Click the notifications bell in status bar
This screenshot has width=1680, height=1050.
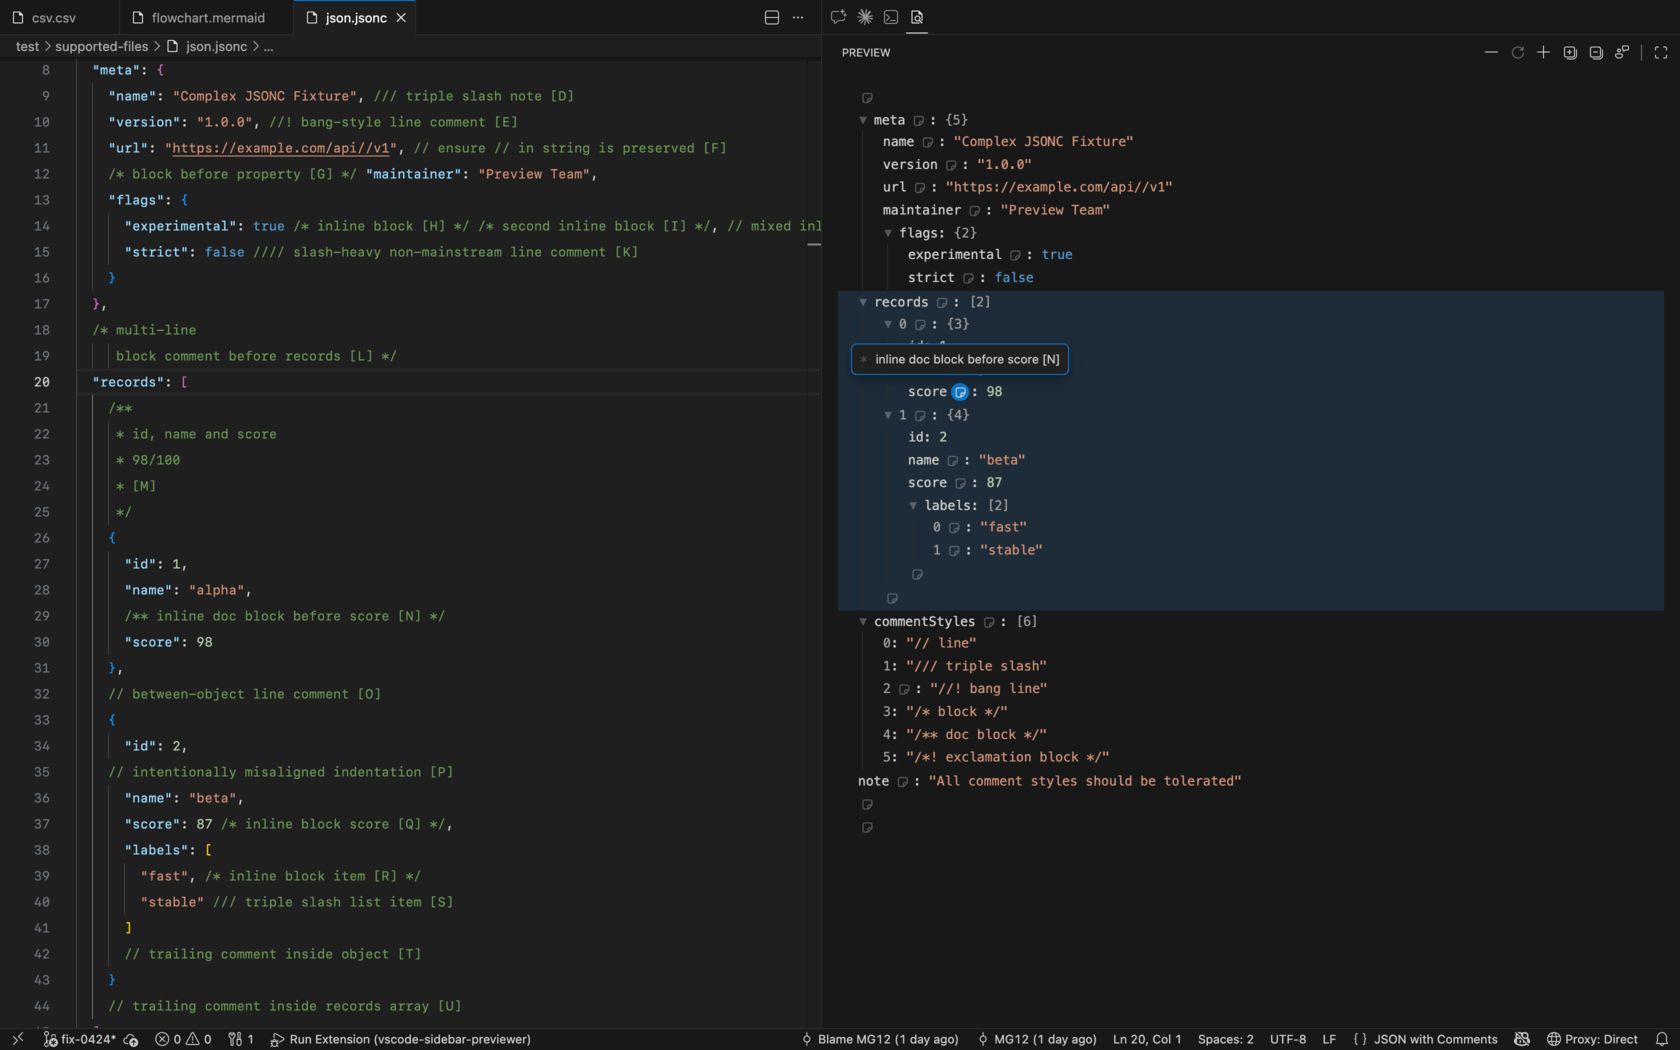(x=1661, y=1039)
